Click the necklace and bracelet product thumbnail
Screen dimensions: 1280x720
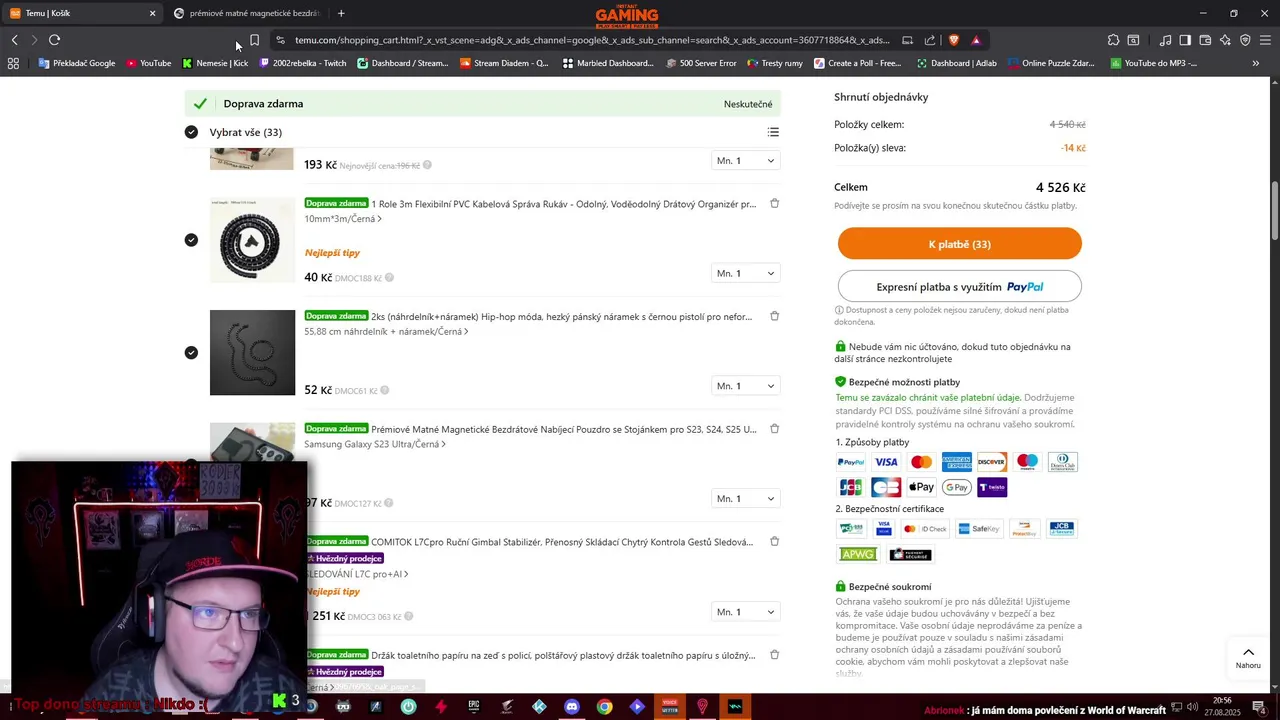252,353
